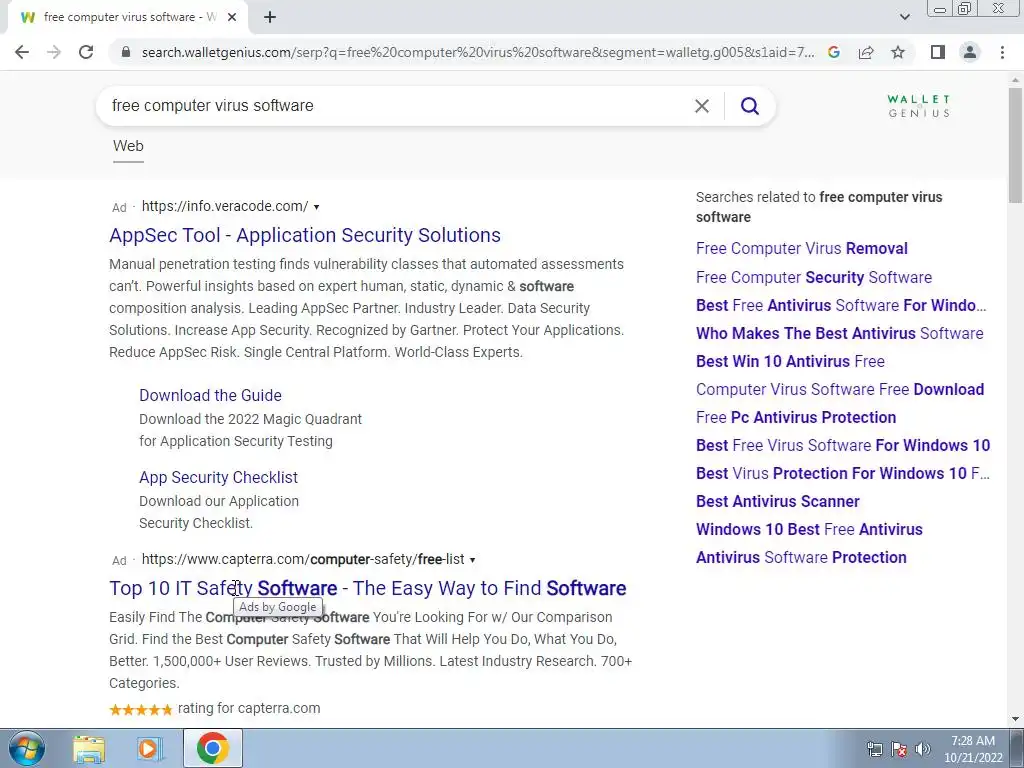Search 'Best Free Antivirus Software For Windo...'
The height and width of the screenshot is (768, 1024).
pyautogui.click(x=841, y=306)
